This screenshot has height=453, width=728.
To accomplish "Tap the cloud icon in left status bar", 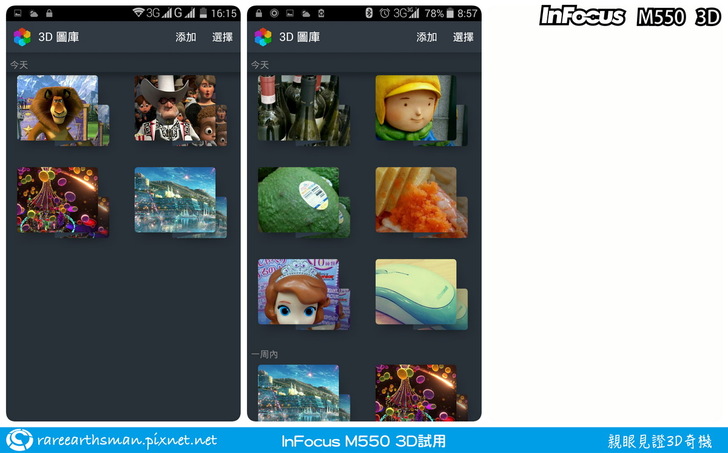I will coord(34,13).
